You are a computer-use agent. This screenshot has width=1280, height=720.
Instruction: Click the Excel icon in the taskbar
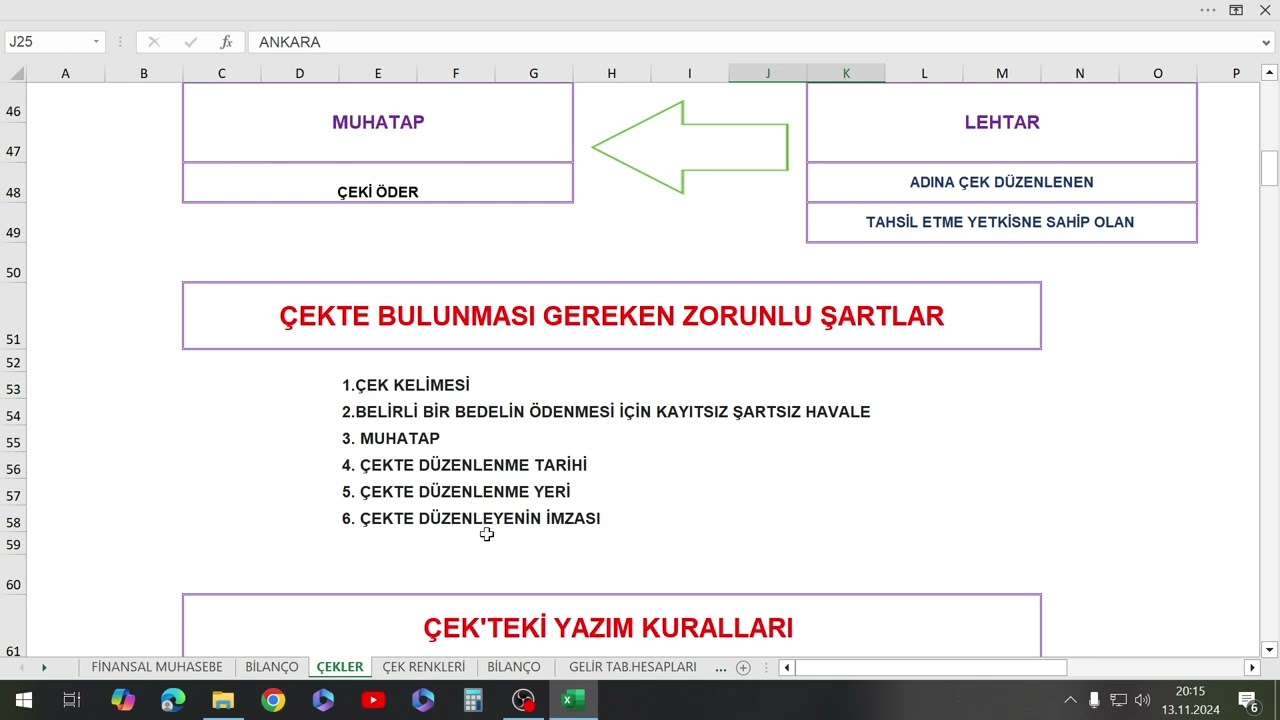point(573,700)
